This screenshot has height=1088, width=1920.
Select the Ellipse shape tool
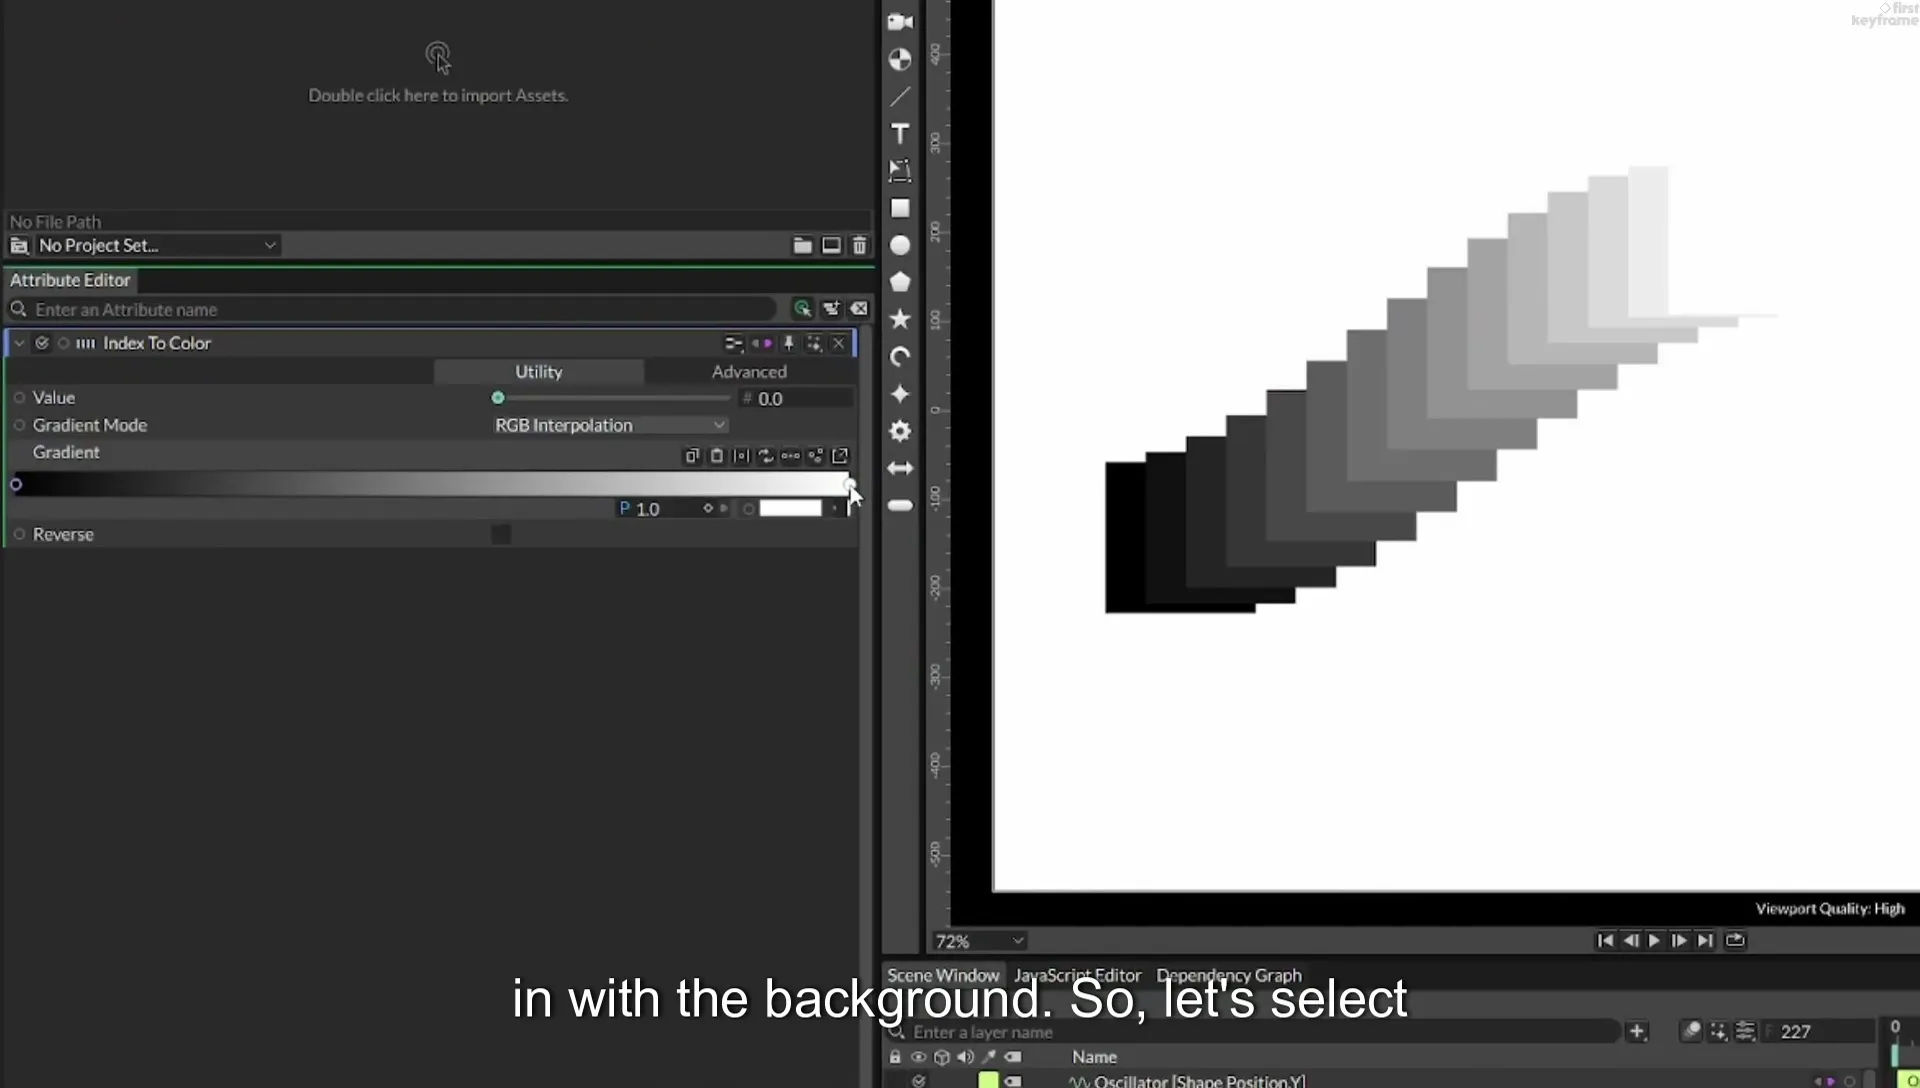click(x=900, y=245)
